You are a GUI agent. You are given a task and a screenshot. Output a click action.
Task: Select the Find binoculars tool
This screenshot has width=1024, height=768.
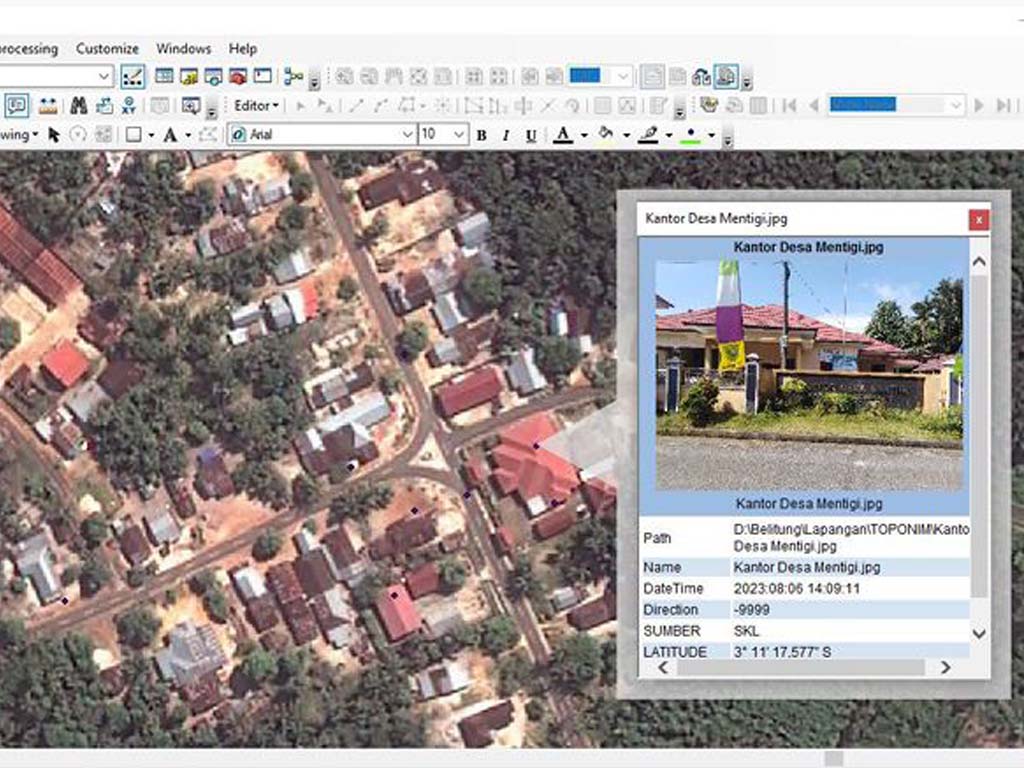tap(78, 106)
